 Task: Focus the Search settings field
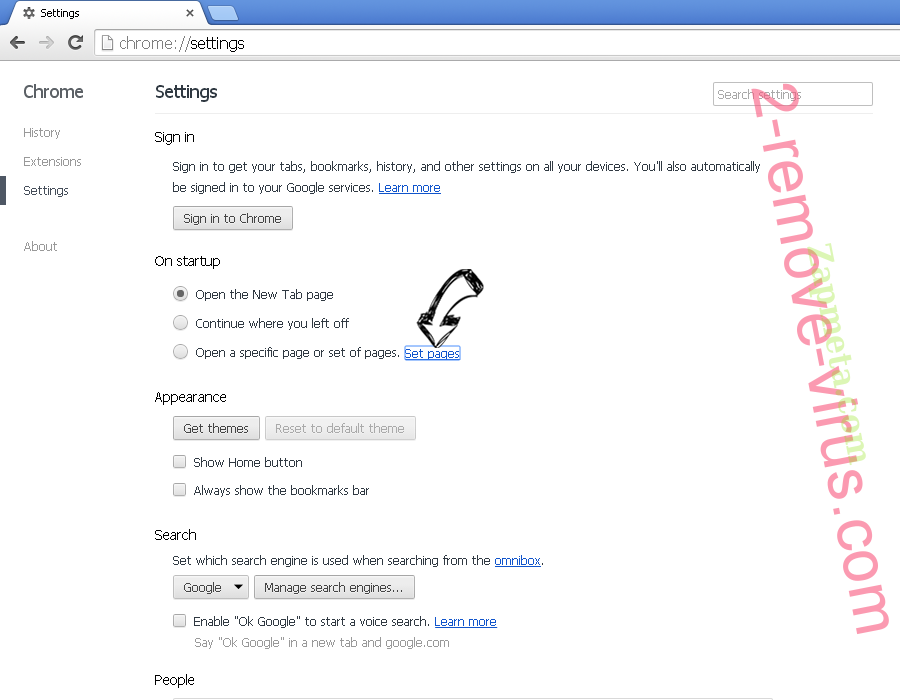click(x=793, y=94)
